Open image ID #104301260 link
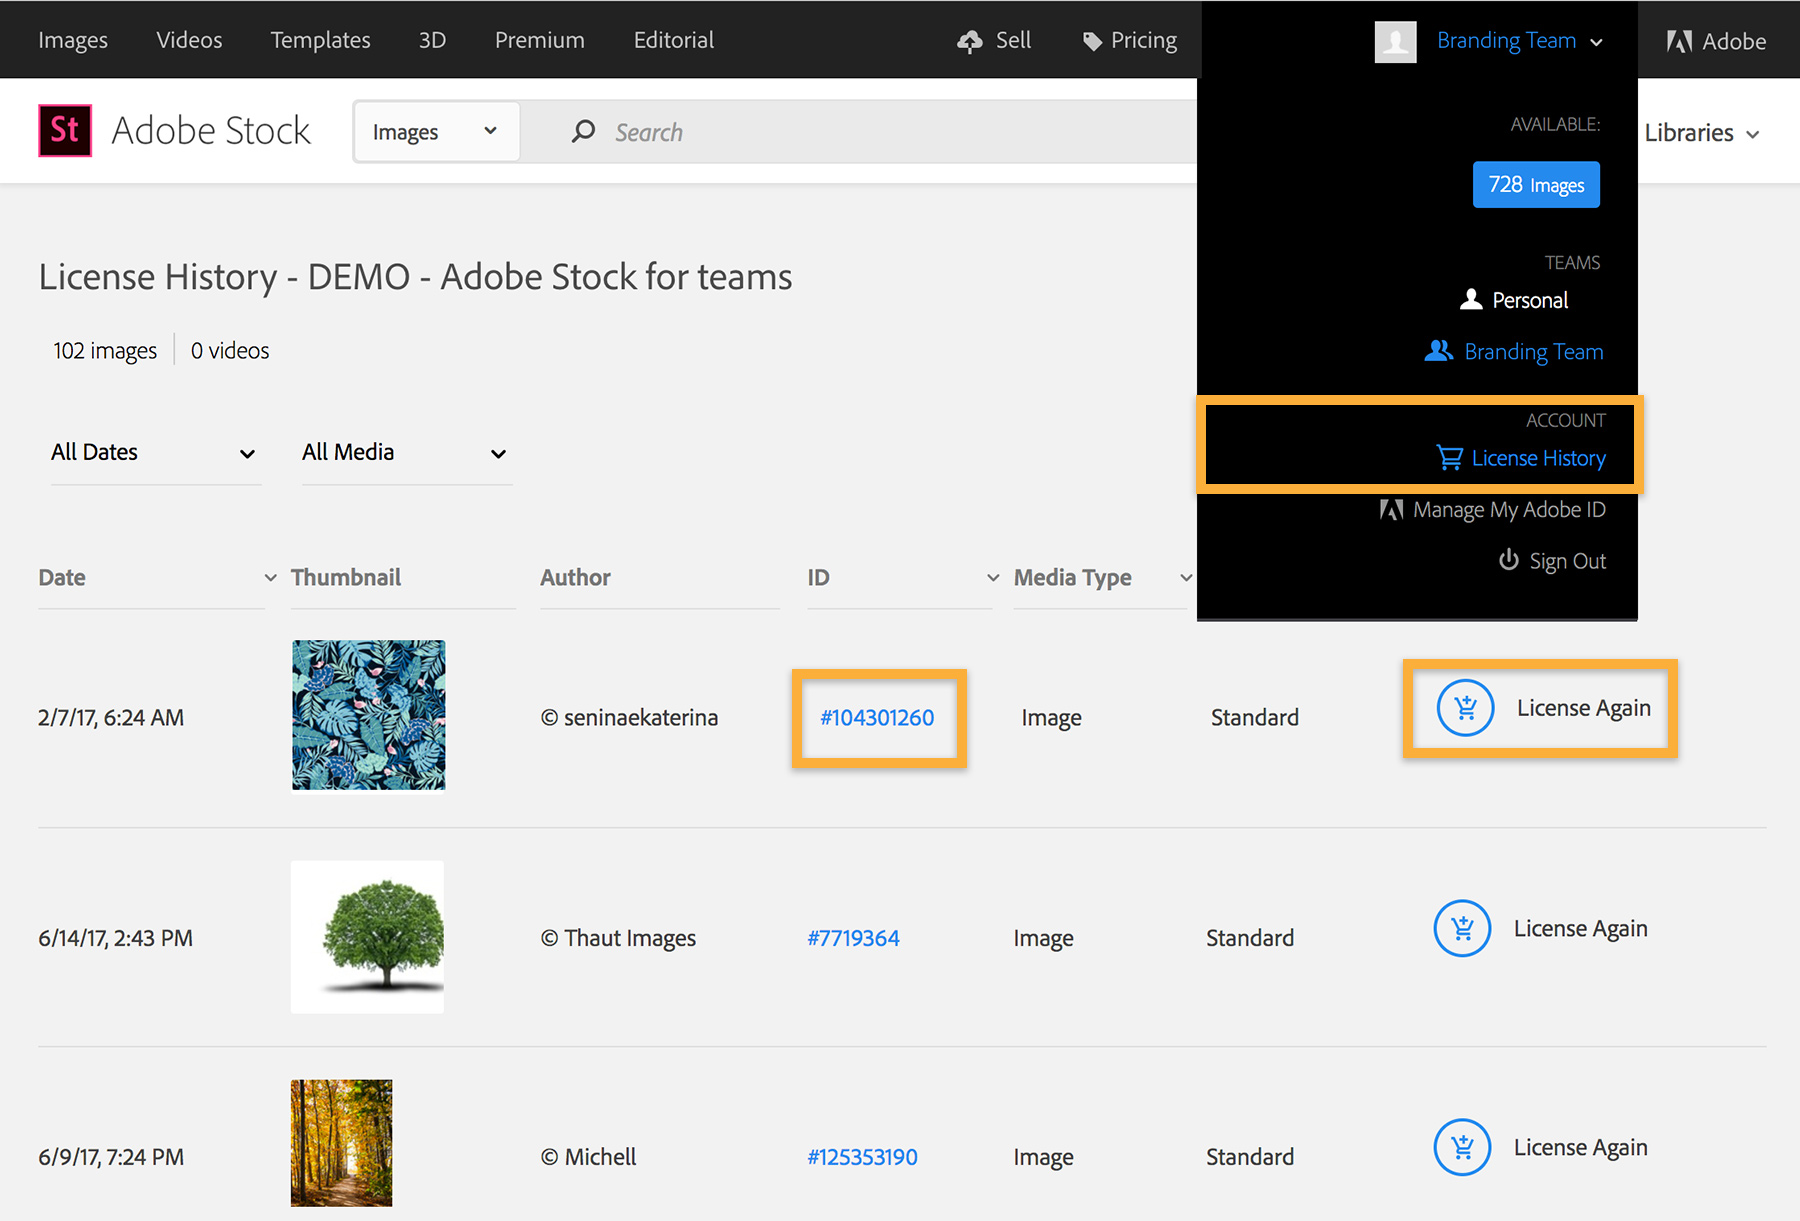 point(877,718)
